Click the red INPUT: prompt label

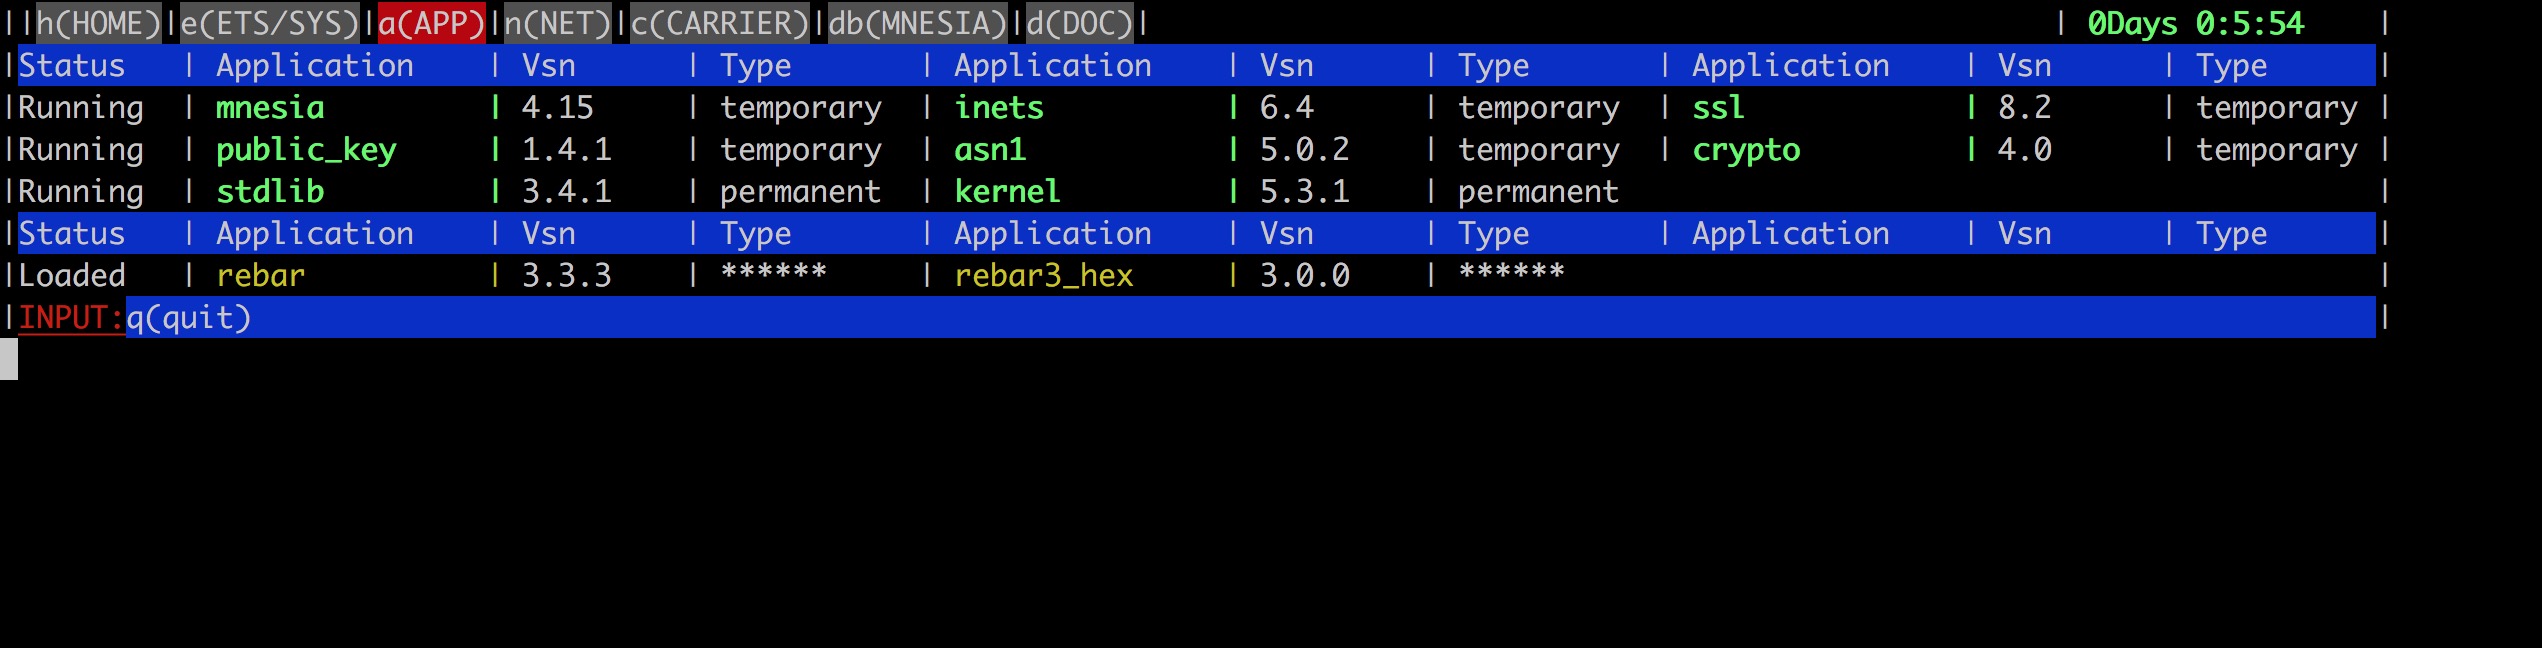coord(71,317)
